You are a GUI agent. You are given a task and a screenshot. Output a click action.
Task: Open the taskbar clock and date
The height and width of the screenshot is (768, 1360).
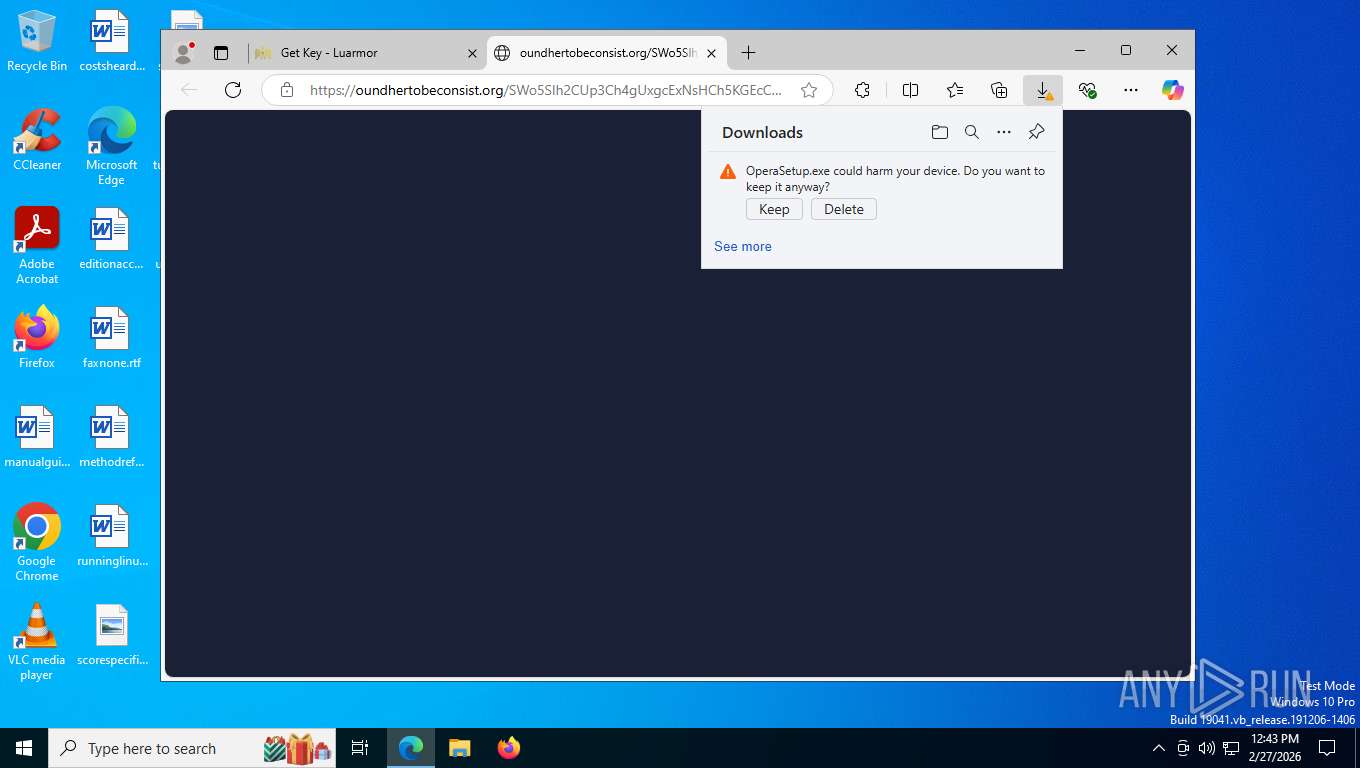click(1275, 748)
